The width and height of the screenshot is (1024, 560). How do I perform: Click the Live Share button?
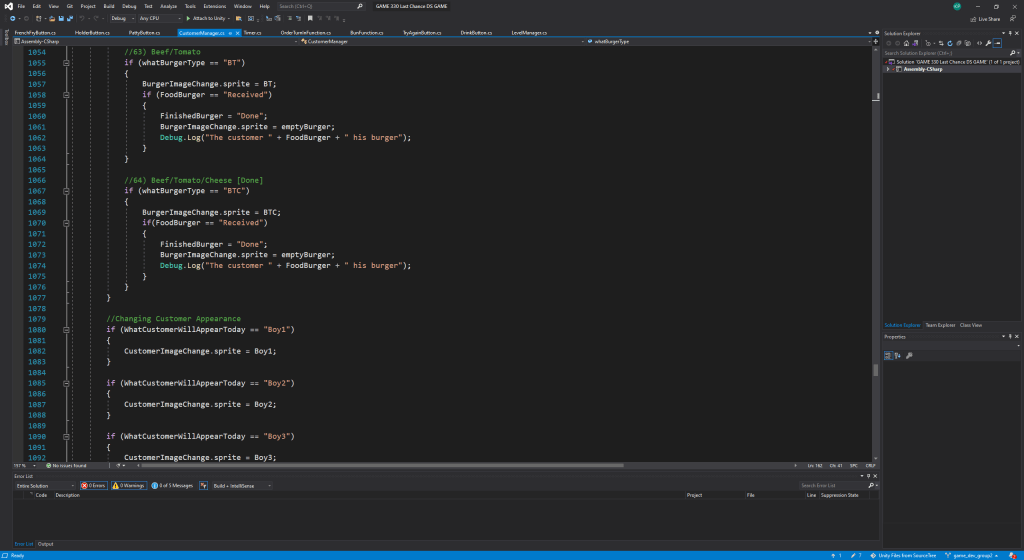(x=985, y=18)
